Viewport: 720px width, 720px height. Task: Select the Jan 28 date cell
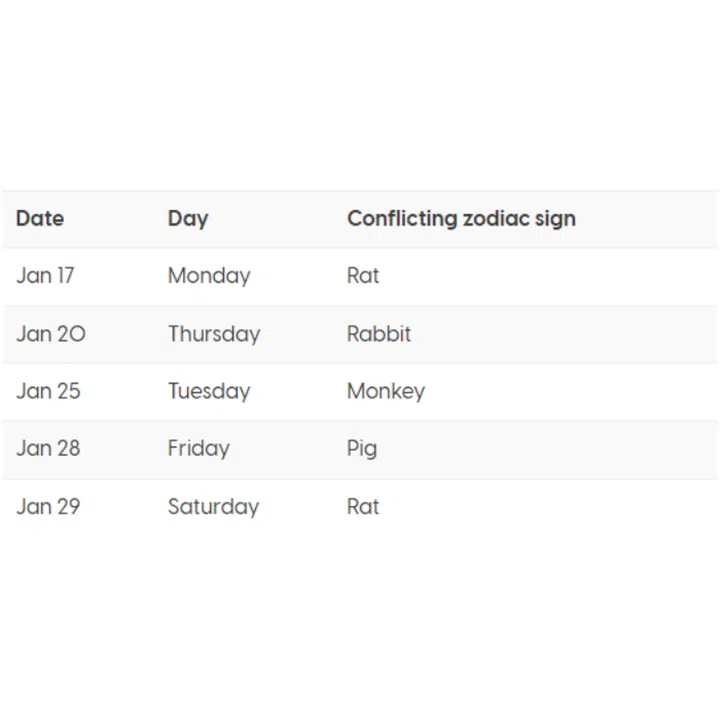point(48,448)
